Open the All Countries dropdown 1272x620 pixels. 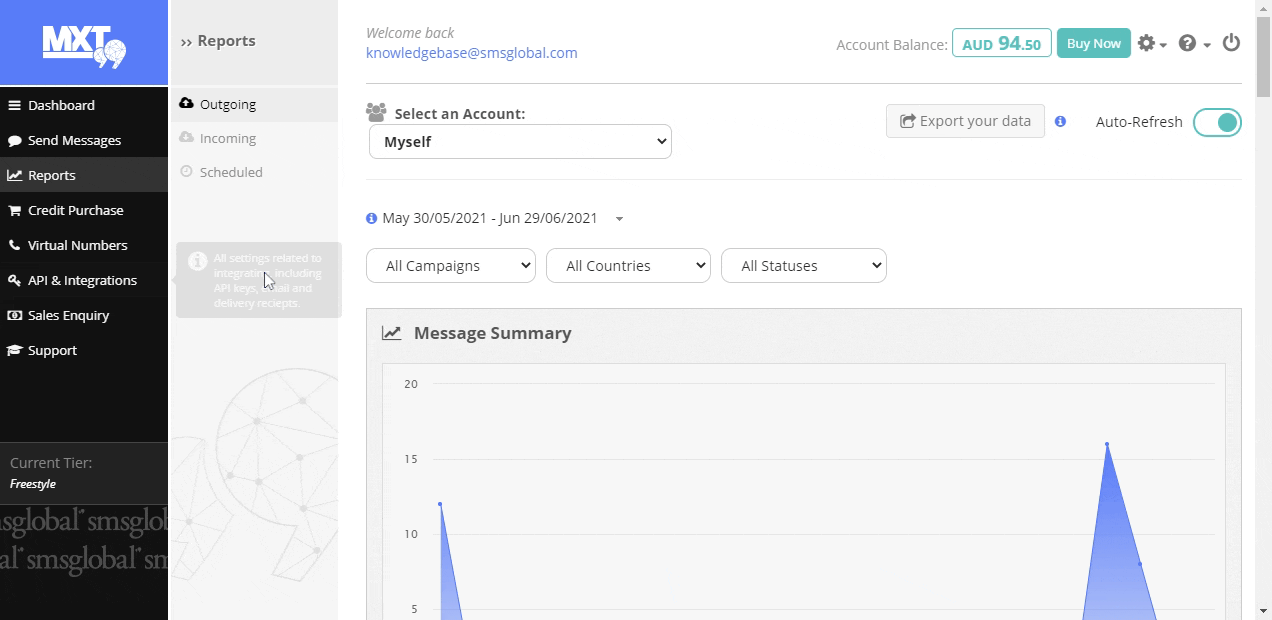(628, 266)
